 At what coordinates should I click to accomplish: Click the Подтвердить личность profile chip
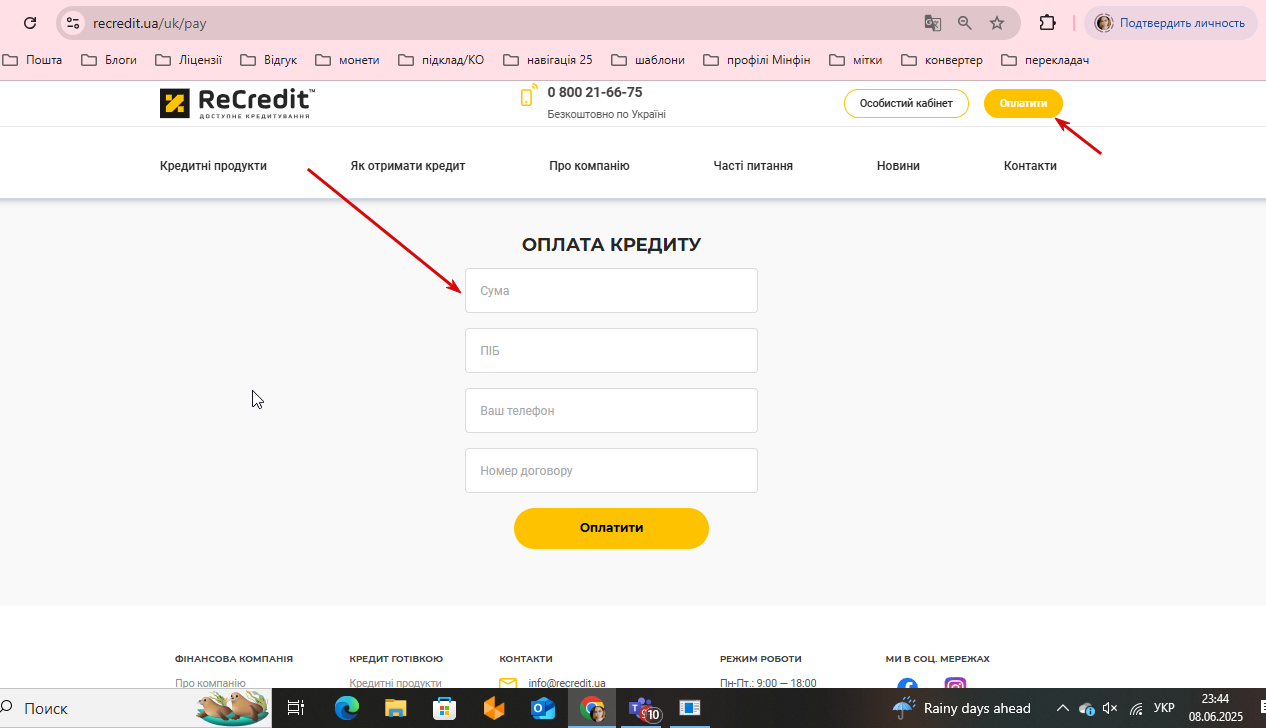click(1171, 23)
